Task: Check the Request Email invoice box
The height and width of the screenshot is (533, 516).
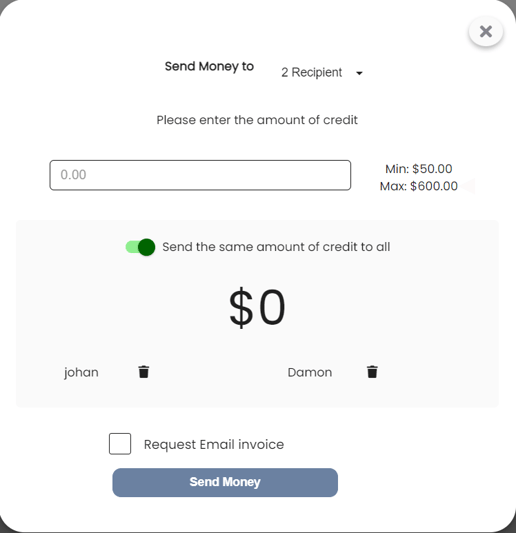Action: click(120, 444)
